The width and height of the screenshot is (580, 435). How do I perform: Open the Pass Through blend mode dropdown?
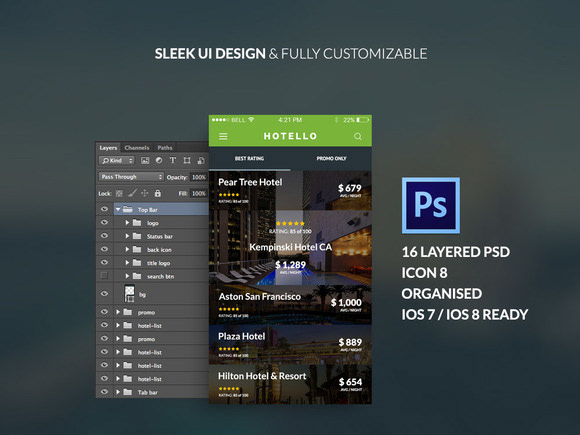[x=131, y=177]
